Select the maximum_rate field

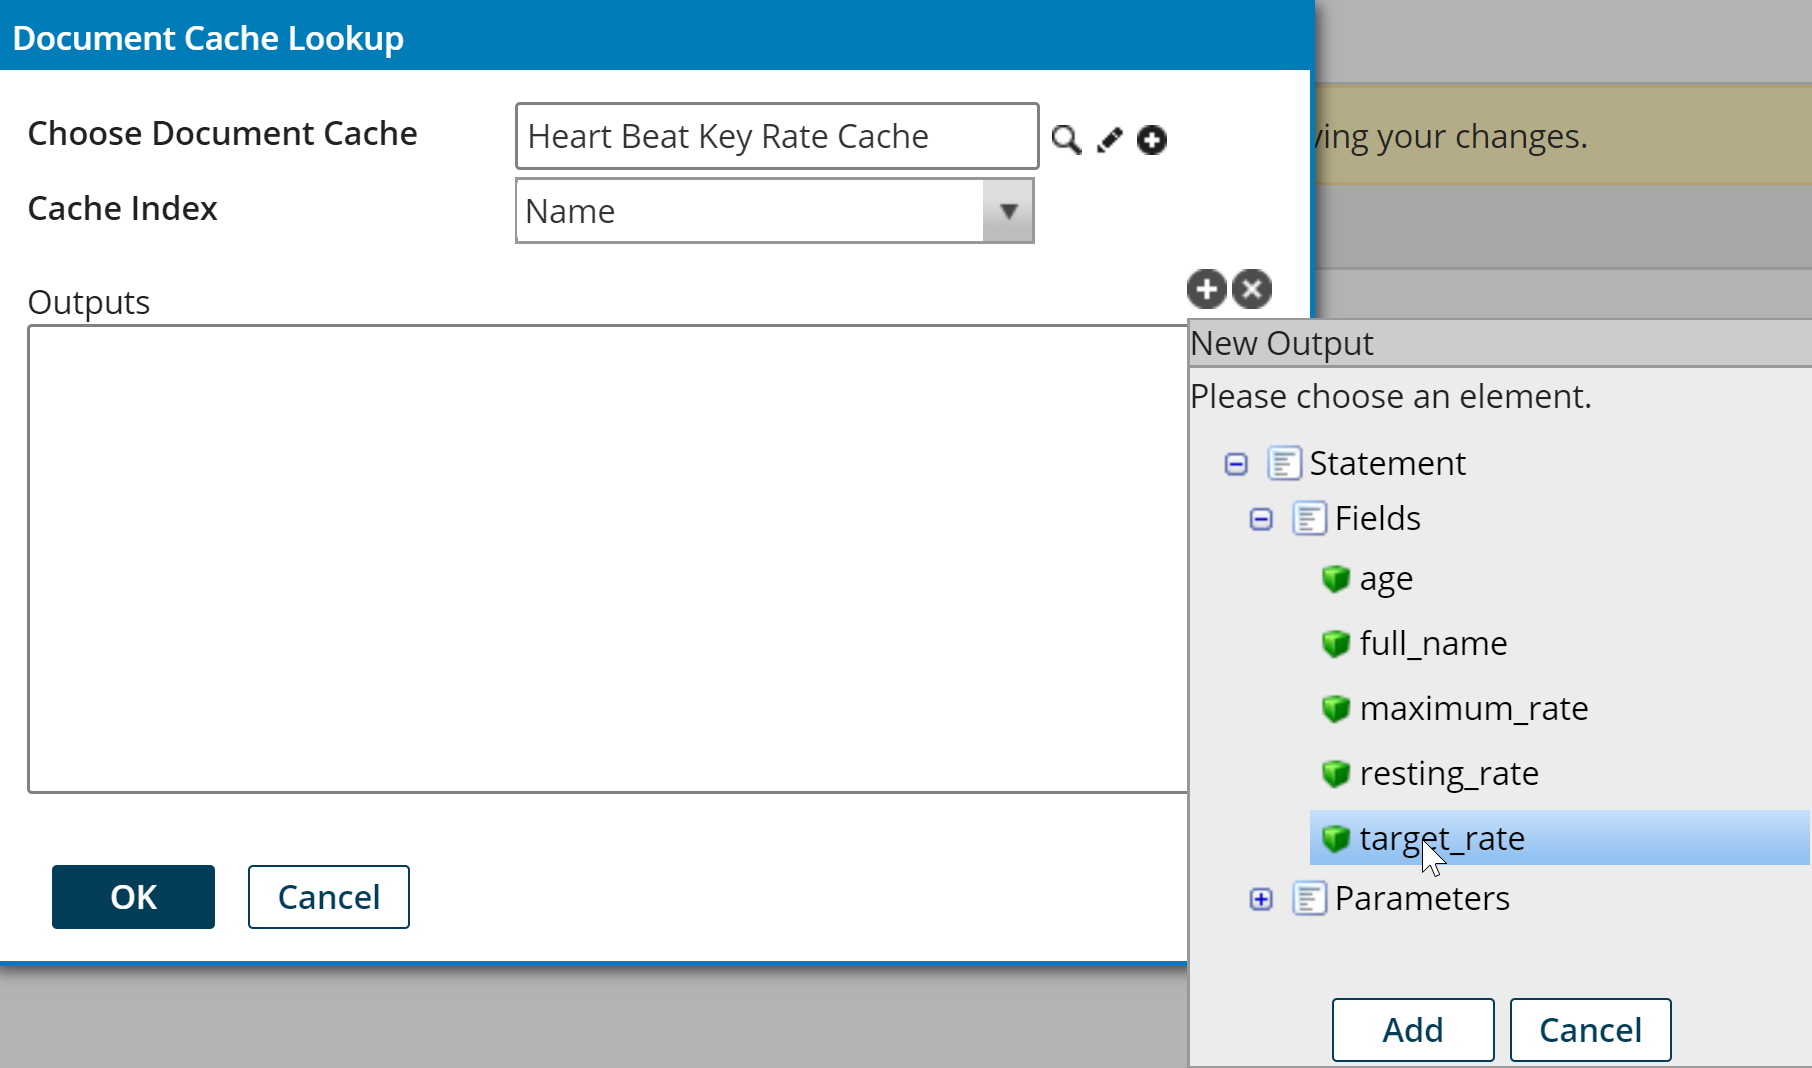click(x=1473, y=708)
